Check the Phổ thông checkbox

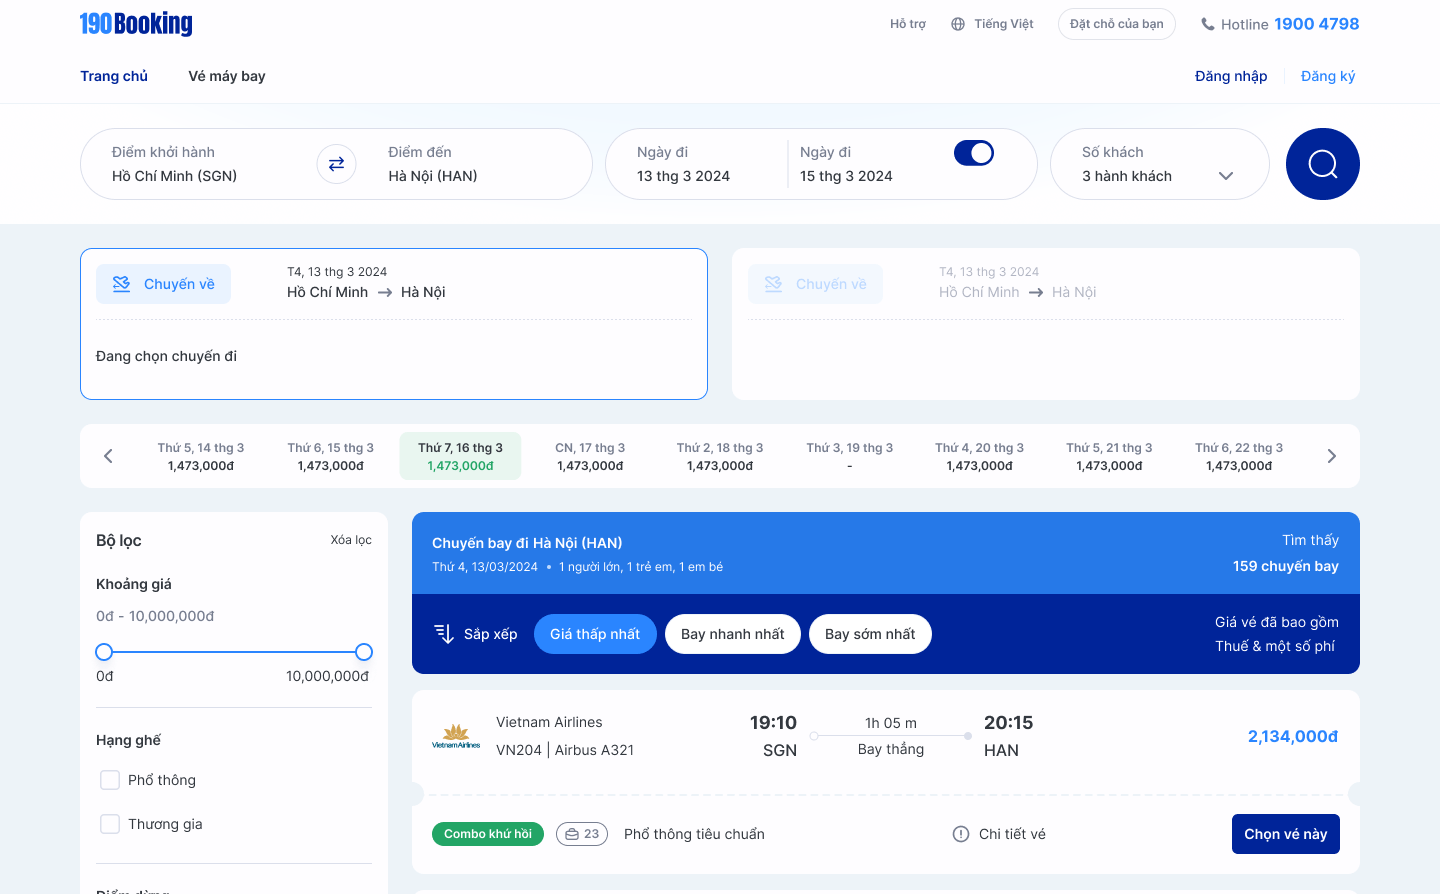coord(109,779)
